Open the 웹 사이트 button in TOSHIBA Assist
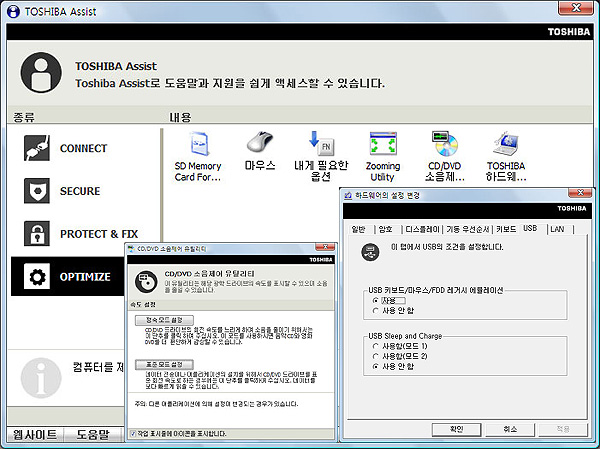The height and width of the screenshot is (449, 600). pos(35,435)
